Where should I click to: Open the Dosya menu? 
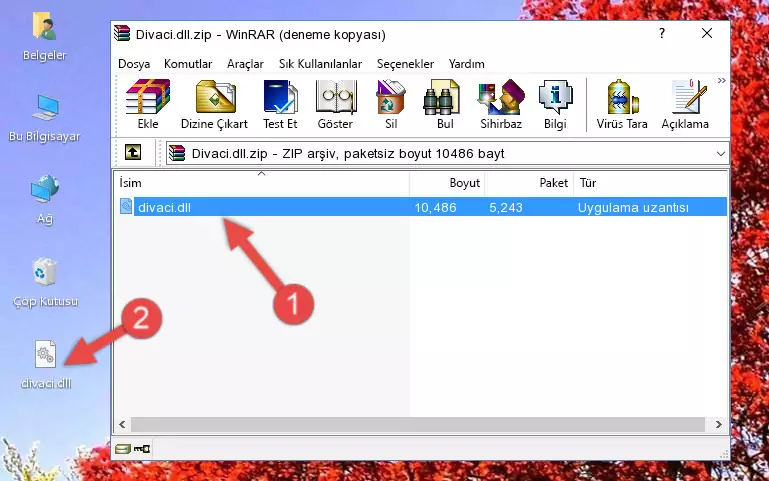(x=134, y=64)
